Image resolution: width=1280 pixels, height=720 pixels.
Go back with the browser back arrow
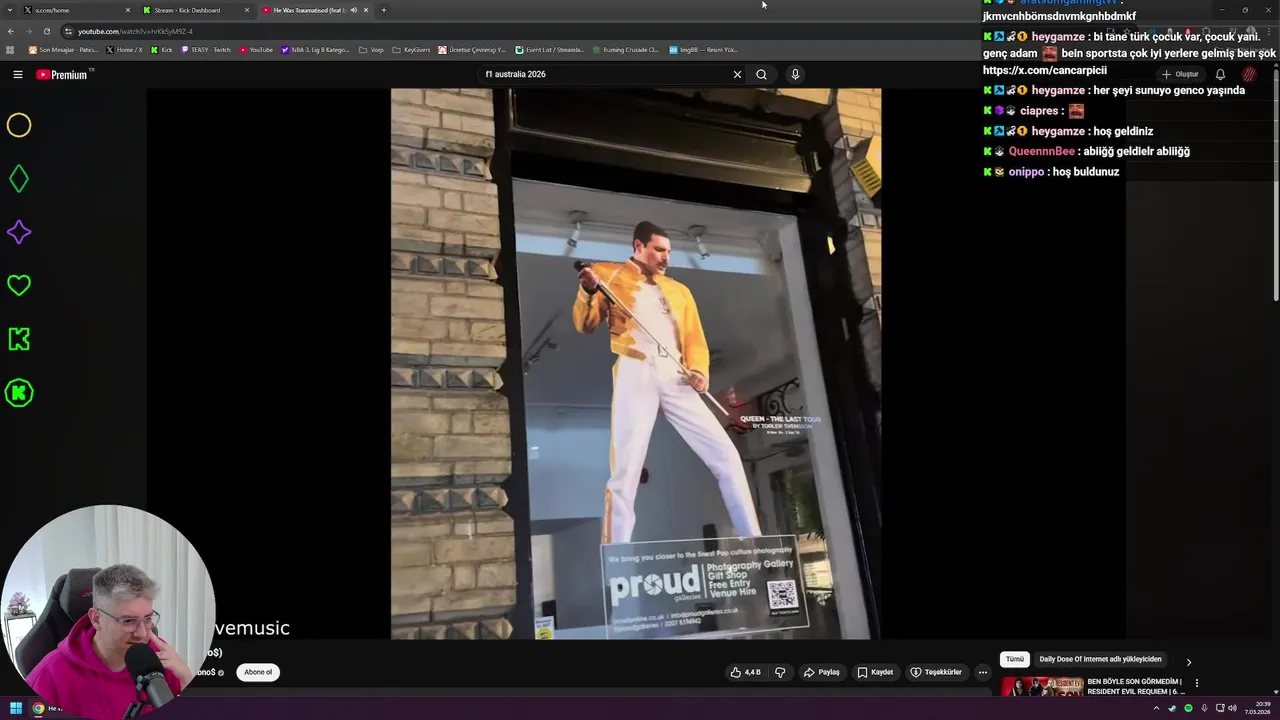11,31
